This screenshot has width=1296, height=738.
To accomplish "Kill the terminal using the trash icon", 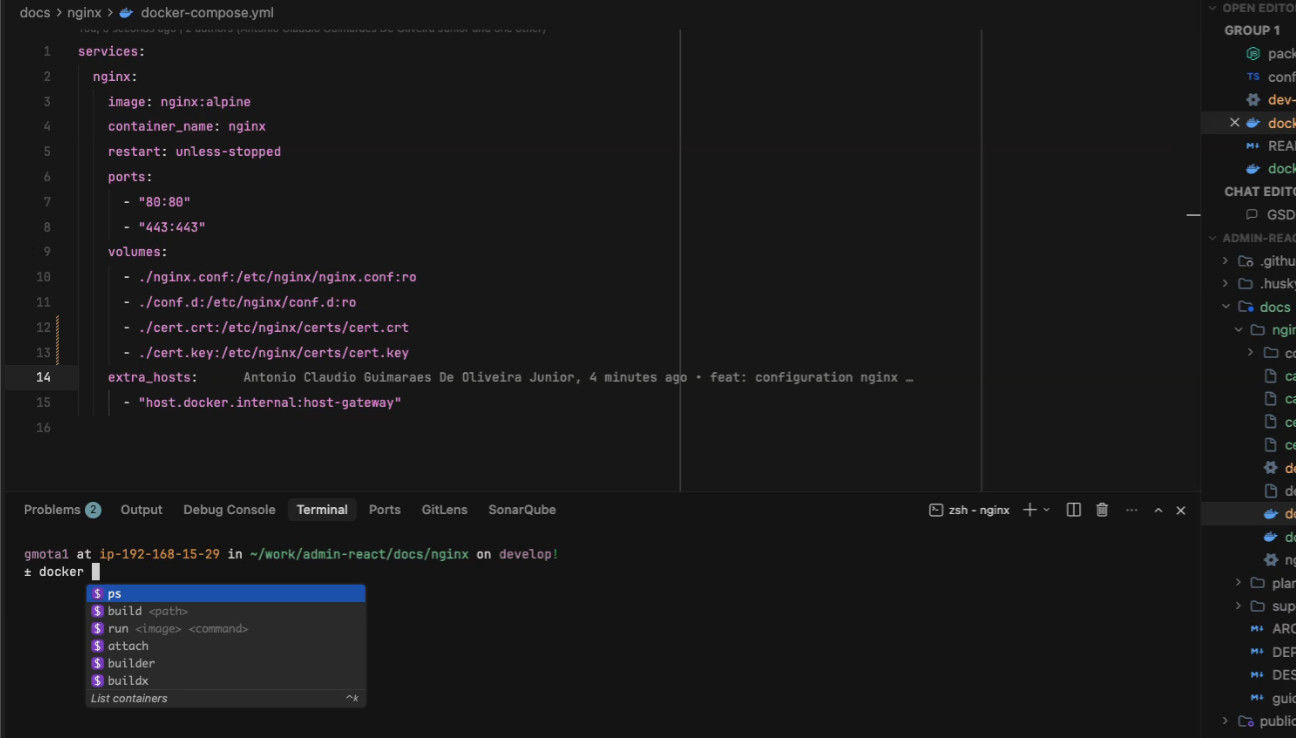I will tap(1102, 510).
